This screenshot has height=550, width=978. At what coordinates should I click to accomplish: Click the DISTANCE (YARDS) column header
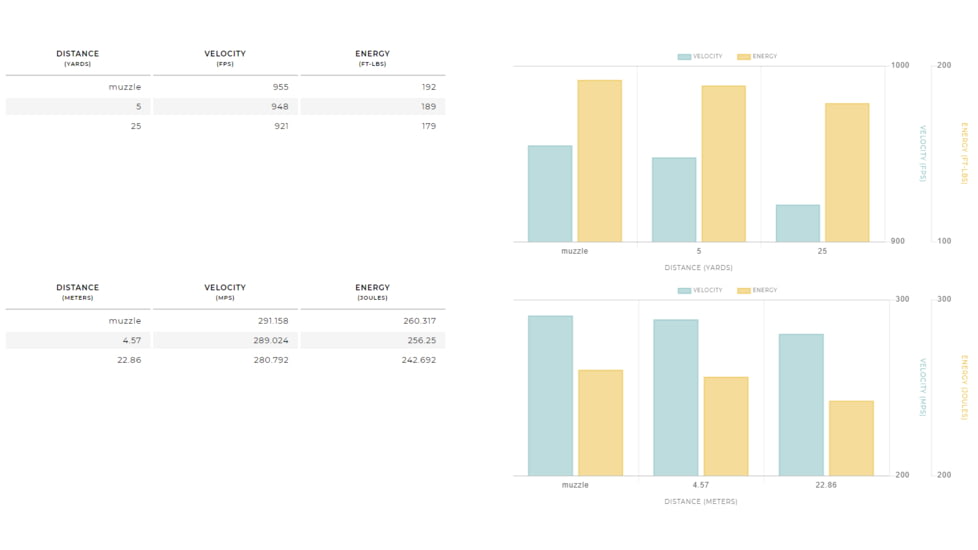[77, 58]
